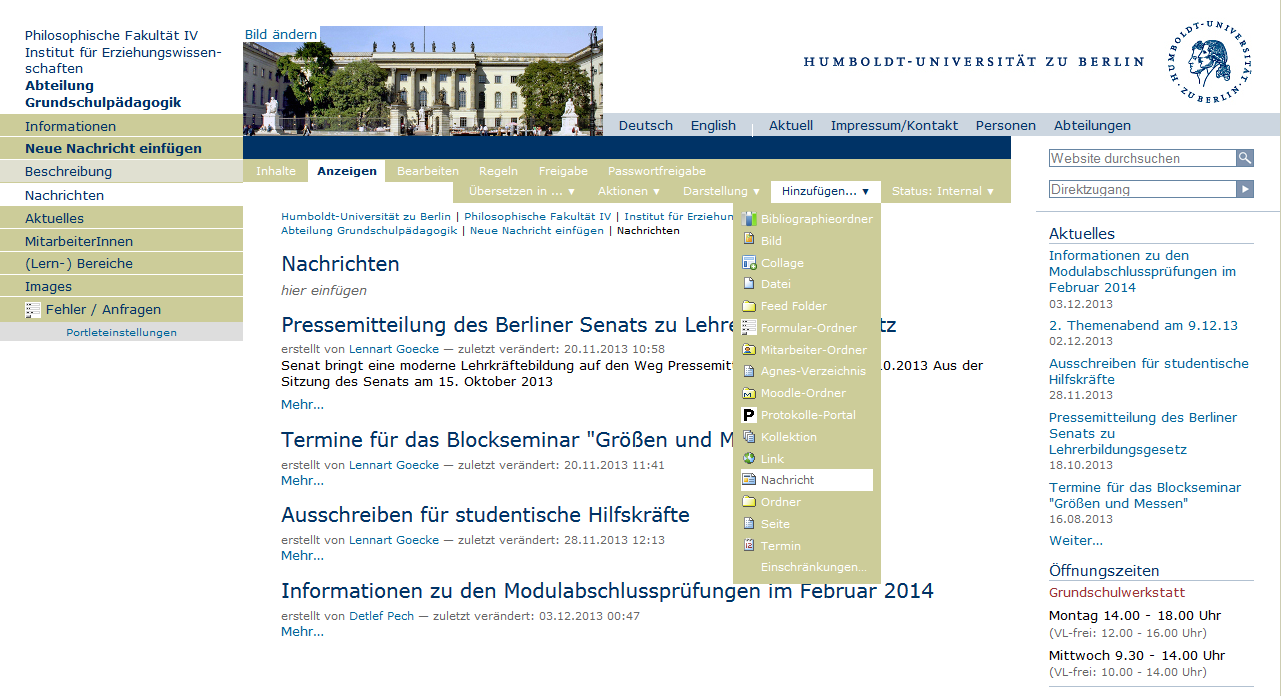Image resolution: width=1281 pixels, height=696 pixels.
Task: Click the Mitarbeiter-Ordner icon
Action: coord(749,350)
